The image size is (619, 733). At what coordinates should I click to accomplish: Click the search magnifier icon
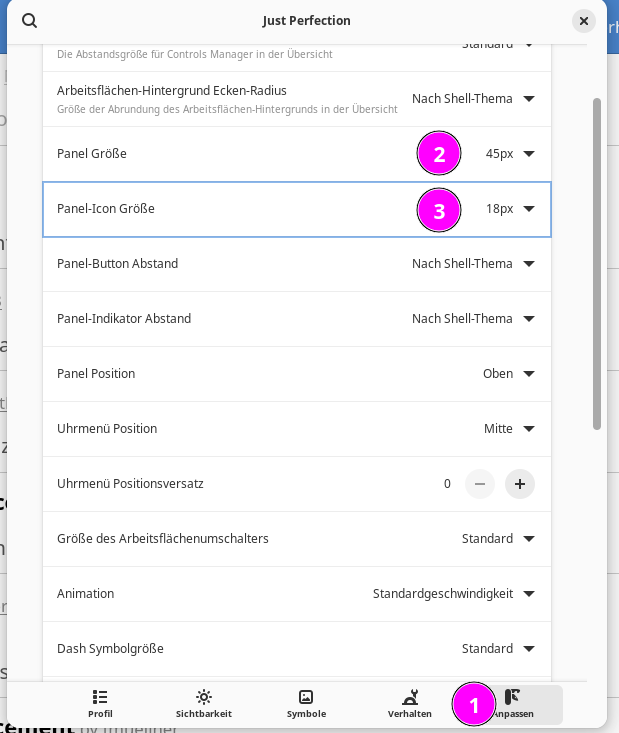click(30, 21)
